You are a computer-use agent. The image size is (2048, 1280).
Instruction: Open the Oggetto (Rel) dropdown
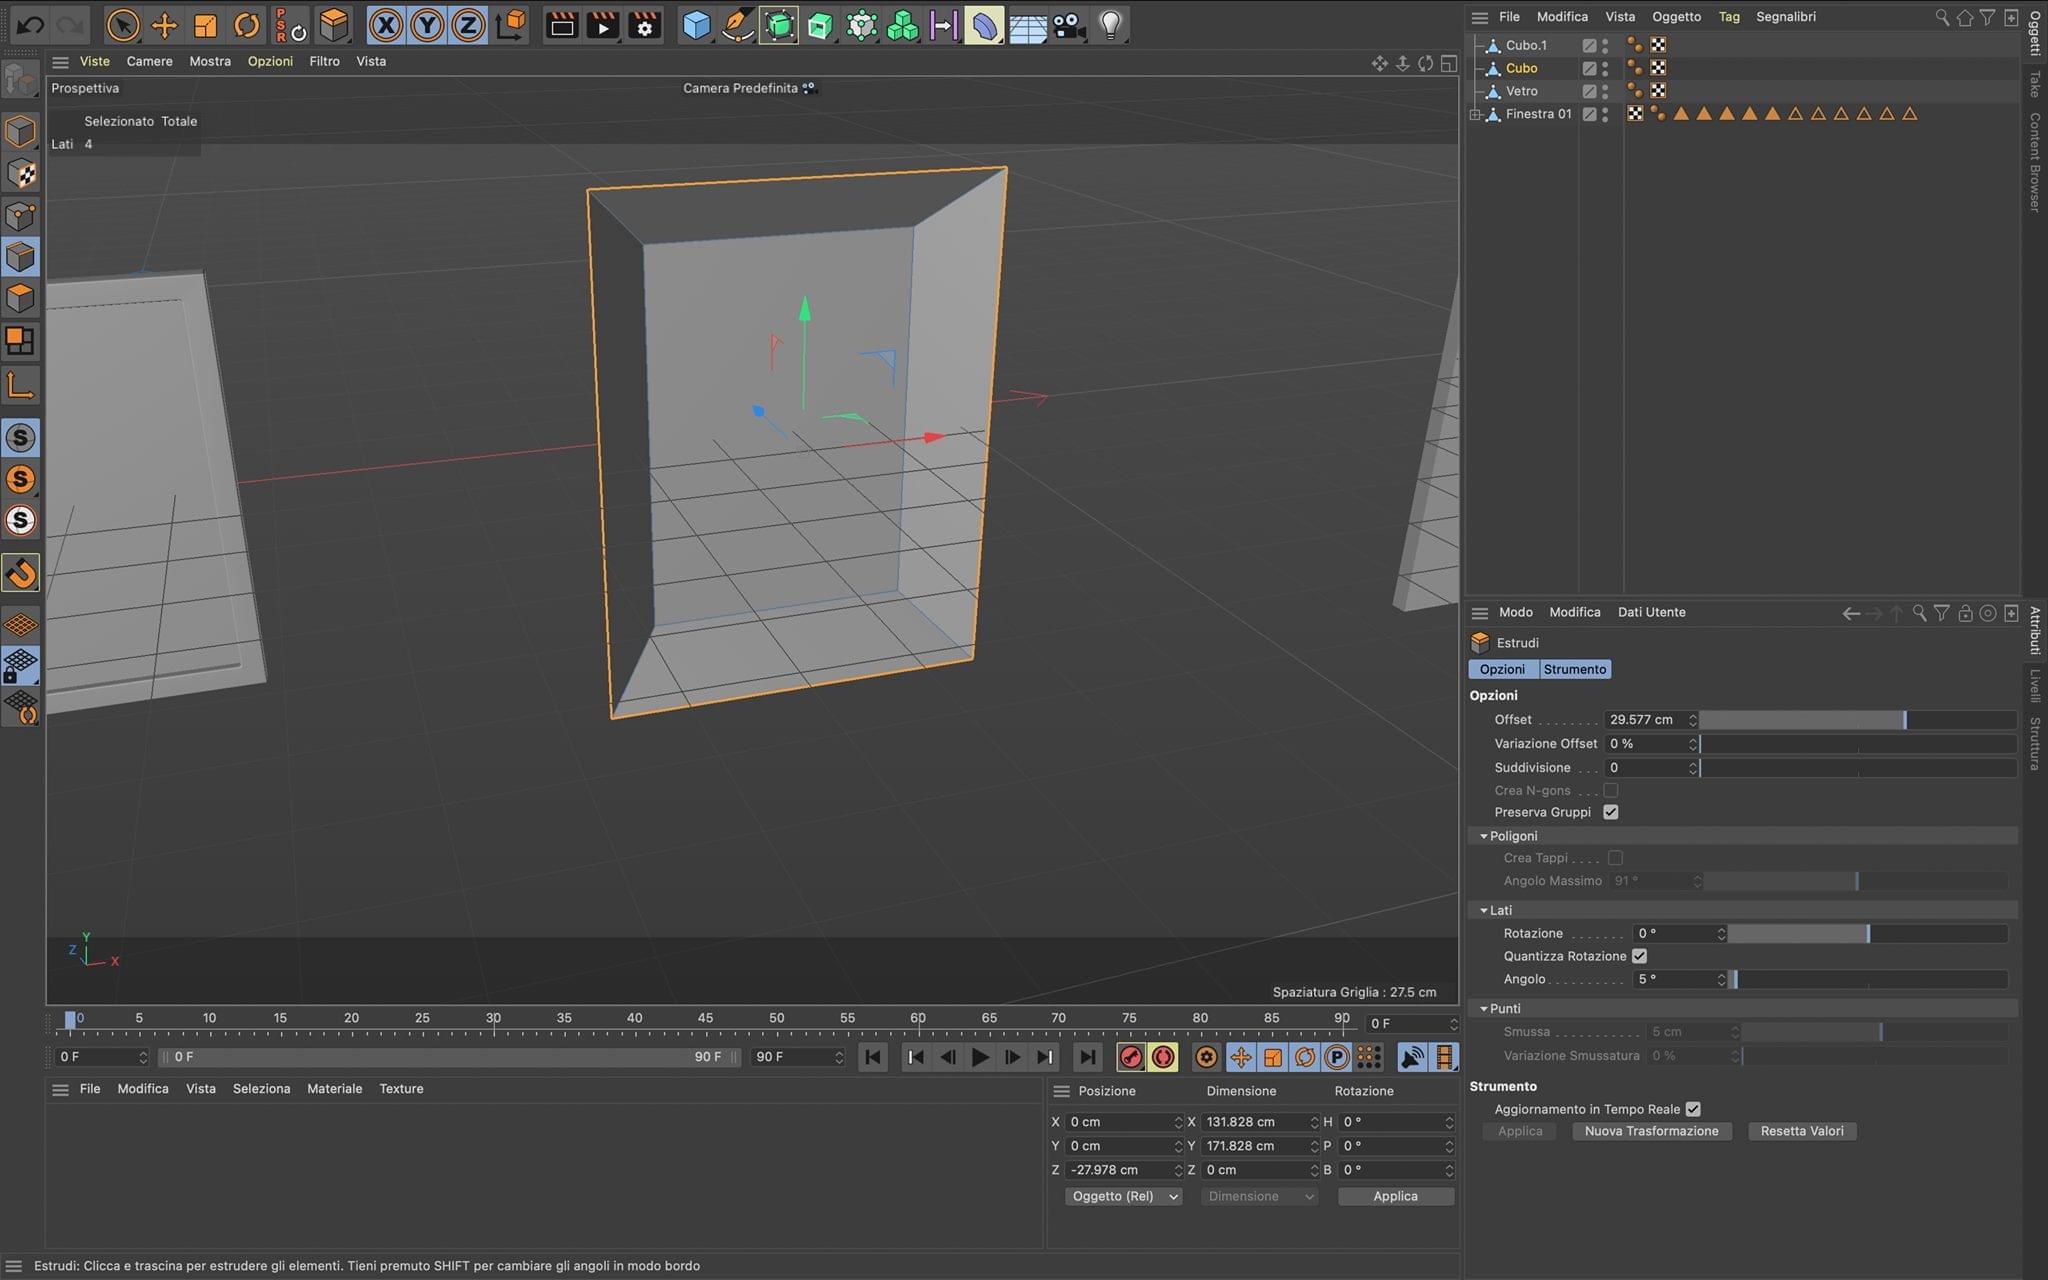(1123, 1196)
